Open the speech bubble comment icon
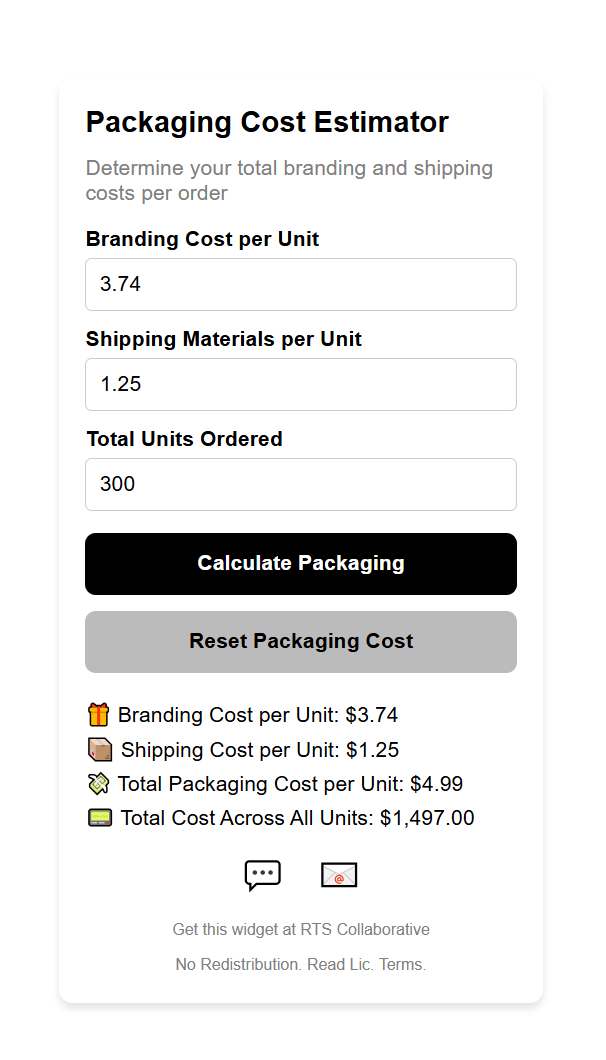 coord(263,873)
